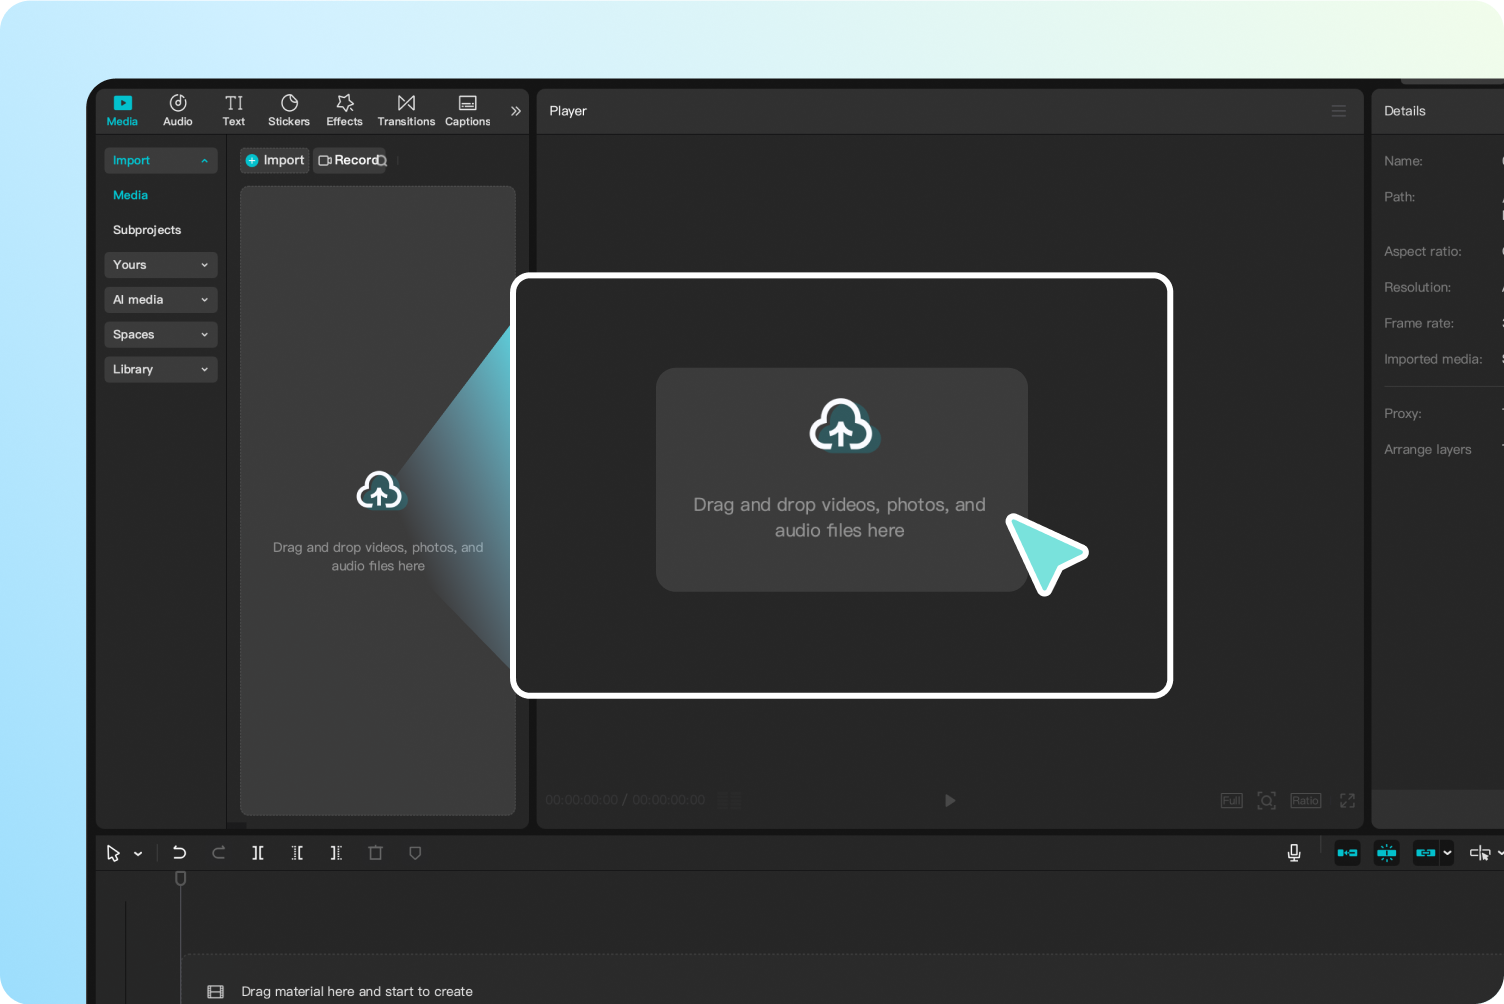The height and width of the screenshot is (1004, 1504).
Task: Expand the AI media dropdown
Action: pyautogui.click(x=161, y=300)
